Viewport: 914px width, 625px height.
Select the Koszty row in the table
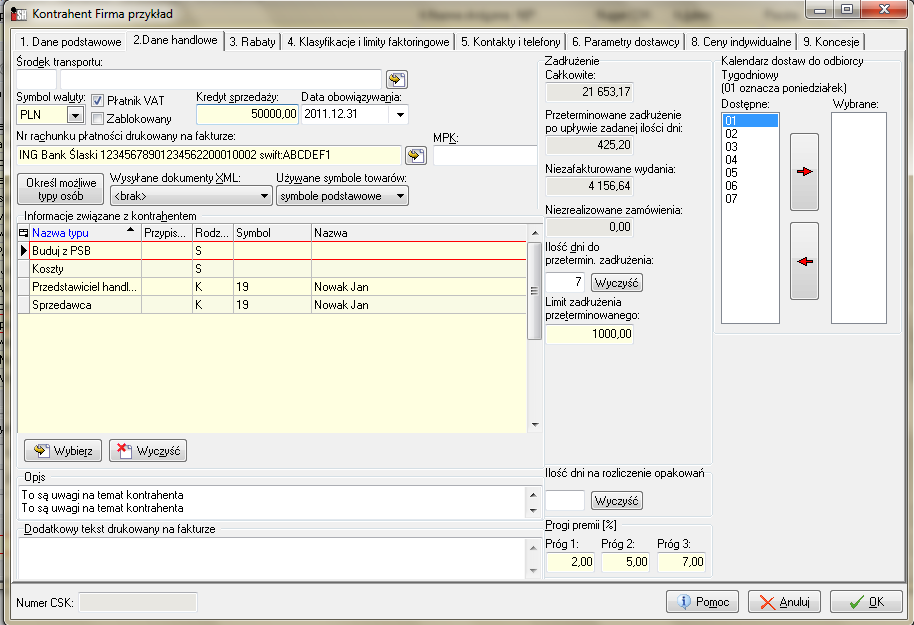tap(272, 269)
